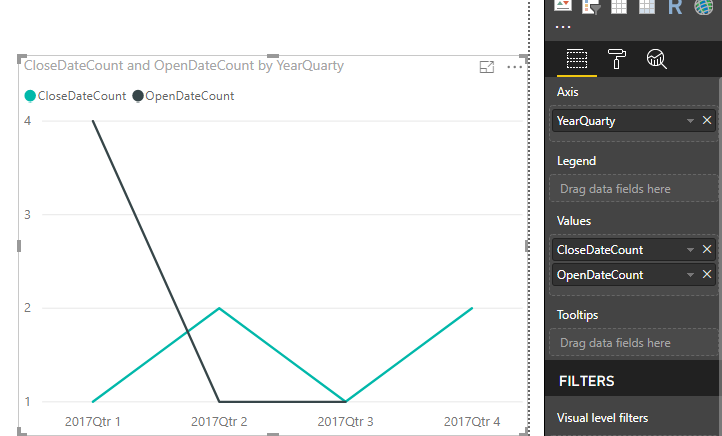Expand CloseDateCount field dropdown arrow

pos(690,250)
